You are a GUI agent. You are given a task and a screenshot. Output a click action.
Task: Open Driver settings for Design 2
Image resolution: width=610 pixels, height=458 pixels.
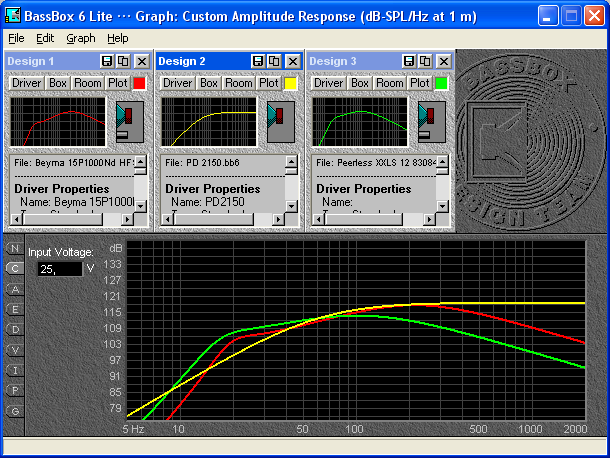click(177, 83)
